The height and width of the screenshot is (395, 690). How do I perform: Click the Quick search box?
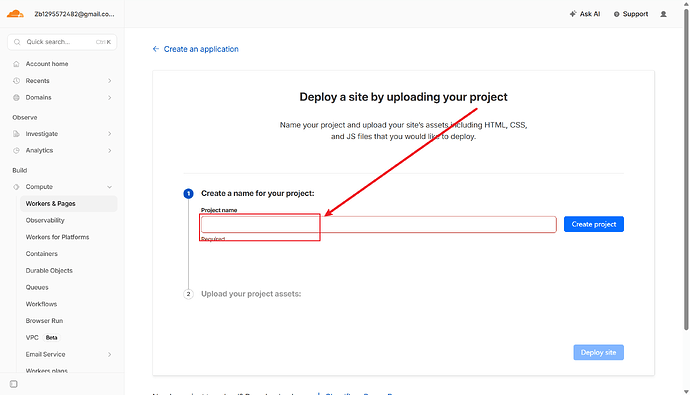tap(62, 42)
